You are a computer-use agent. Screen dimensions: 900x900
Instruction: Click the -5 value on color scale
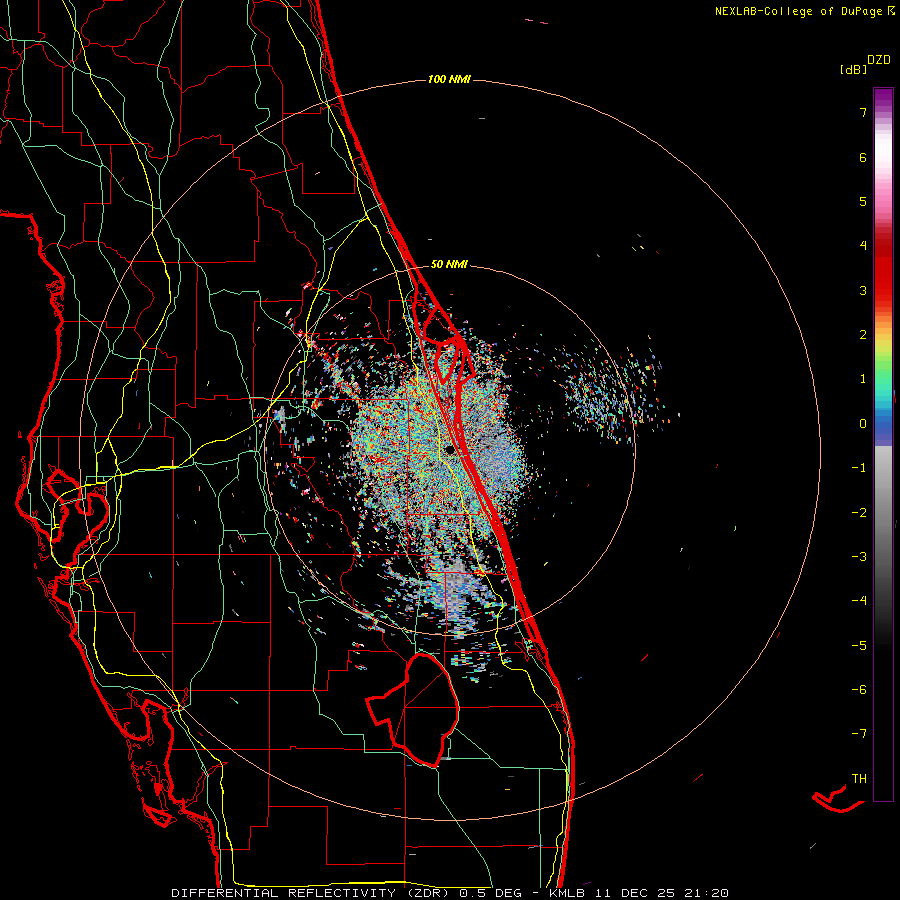point(859,646)
